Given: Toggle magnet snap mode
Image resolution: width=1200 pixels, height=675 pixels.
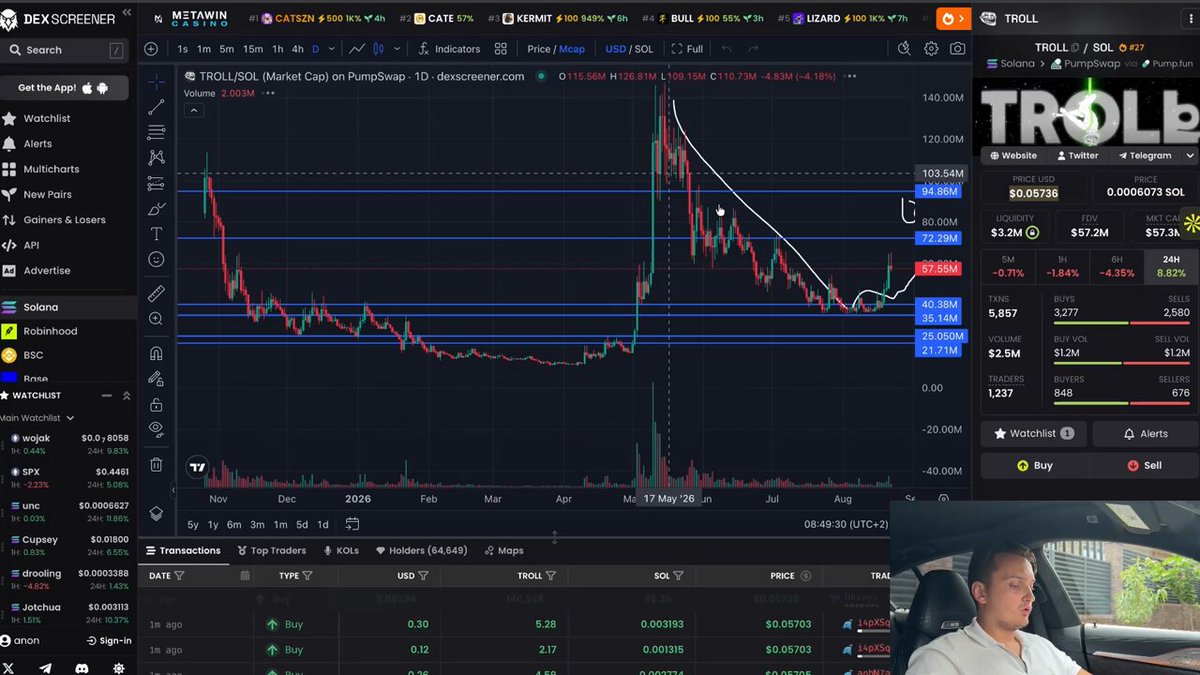Looking at the screenshot, I should (x=156, y=353).
